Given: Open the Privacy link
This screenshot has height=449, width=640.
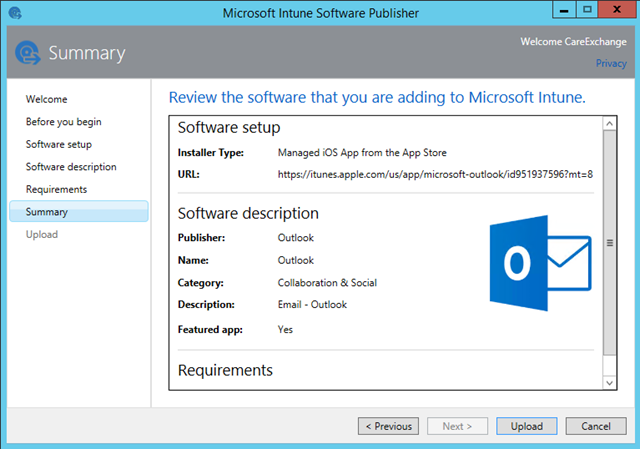Looking at the screenshot, I should pyautogui.click(x=611, y=63).
